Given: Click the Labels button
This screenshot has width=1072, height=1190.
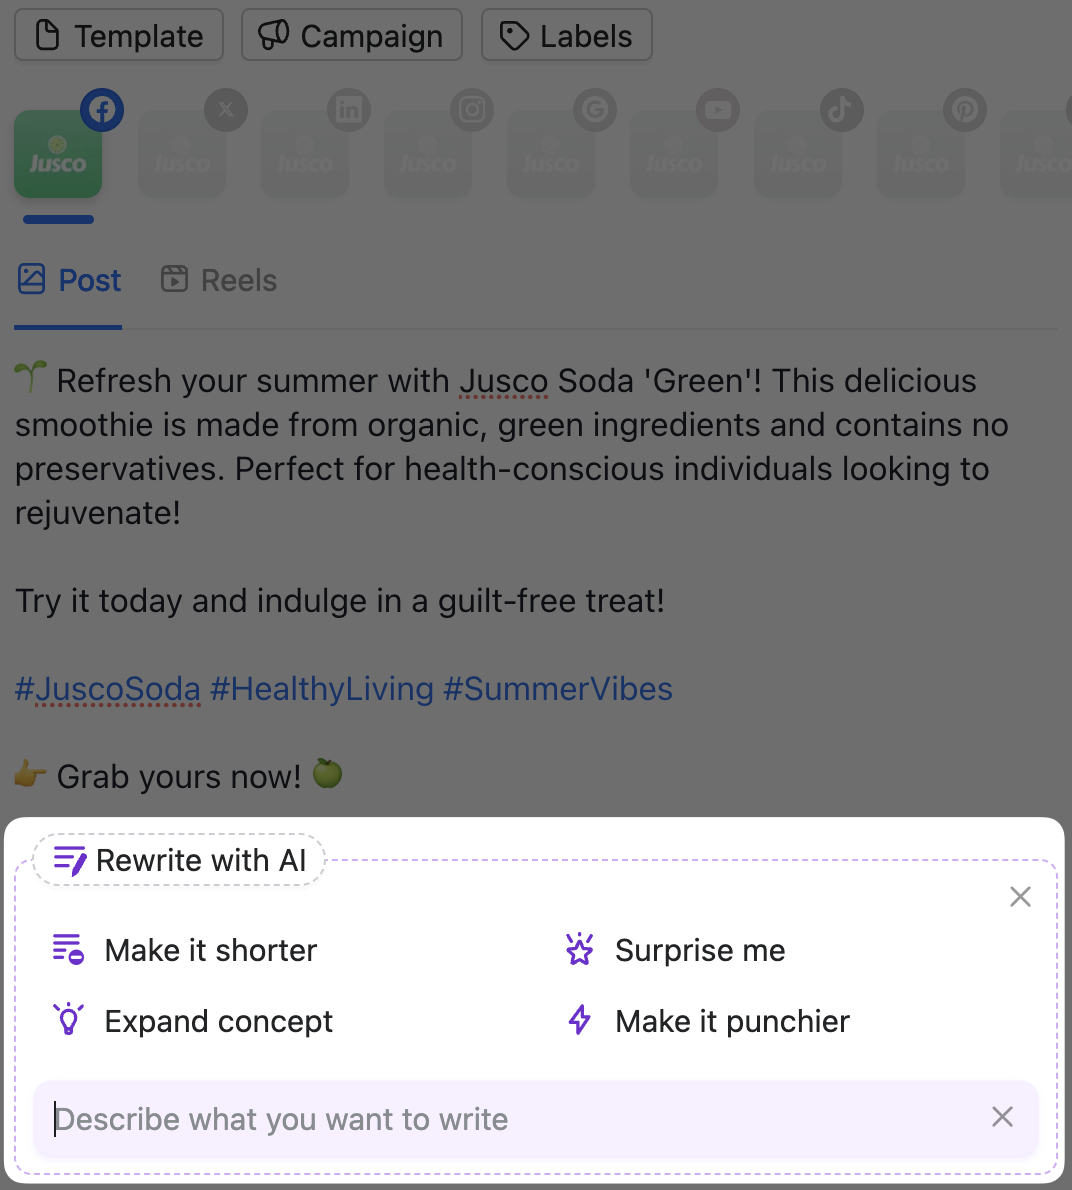Looking at the screenshot, I should (x=567, y=36).
